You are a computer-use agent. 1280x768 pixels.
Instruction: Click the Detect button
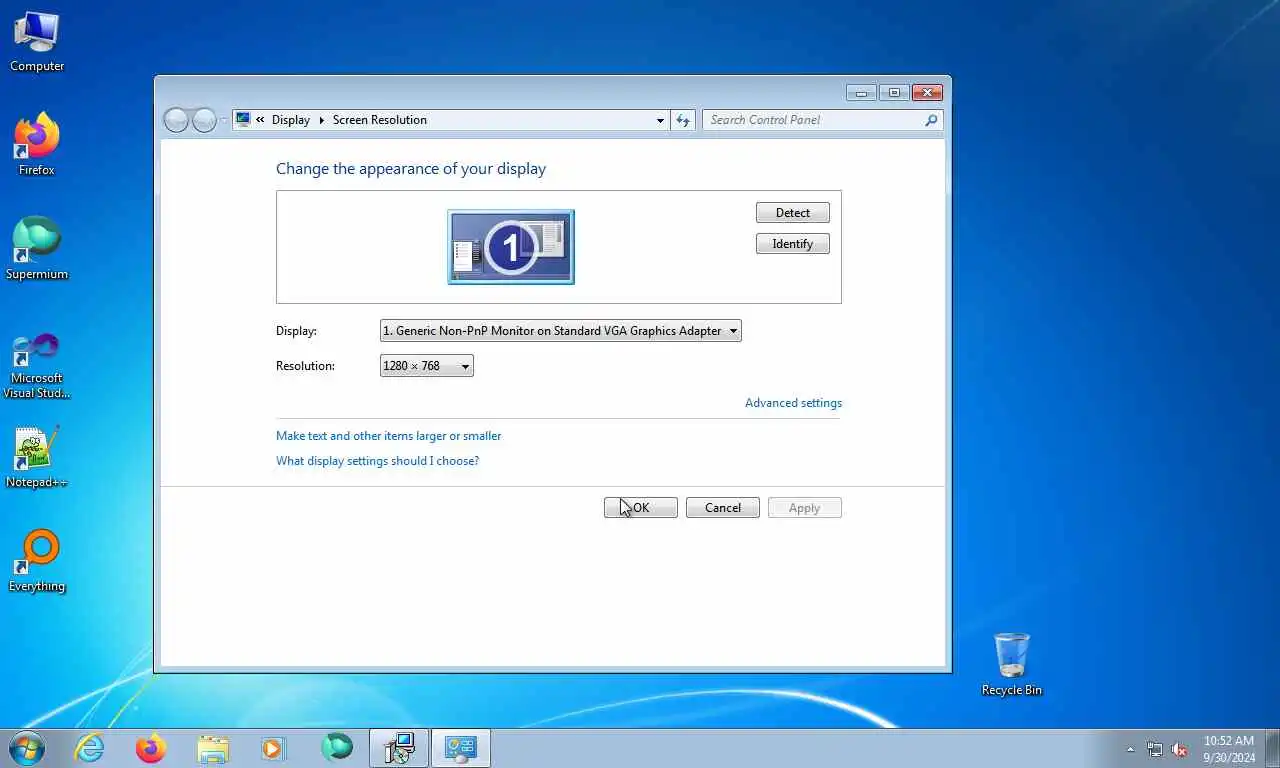tap(793, 213)
